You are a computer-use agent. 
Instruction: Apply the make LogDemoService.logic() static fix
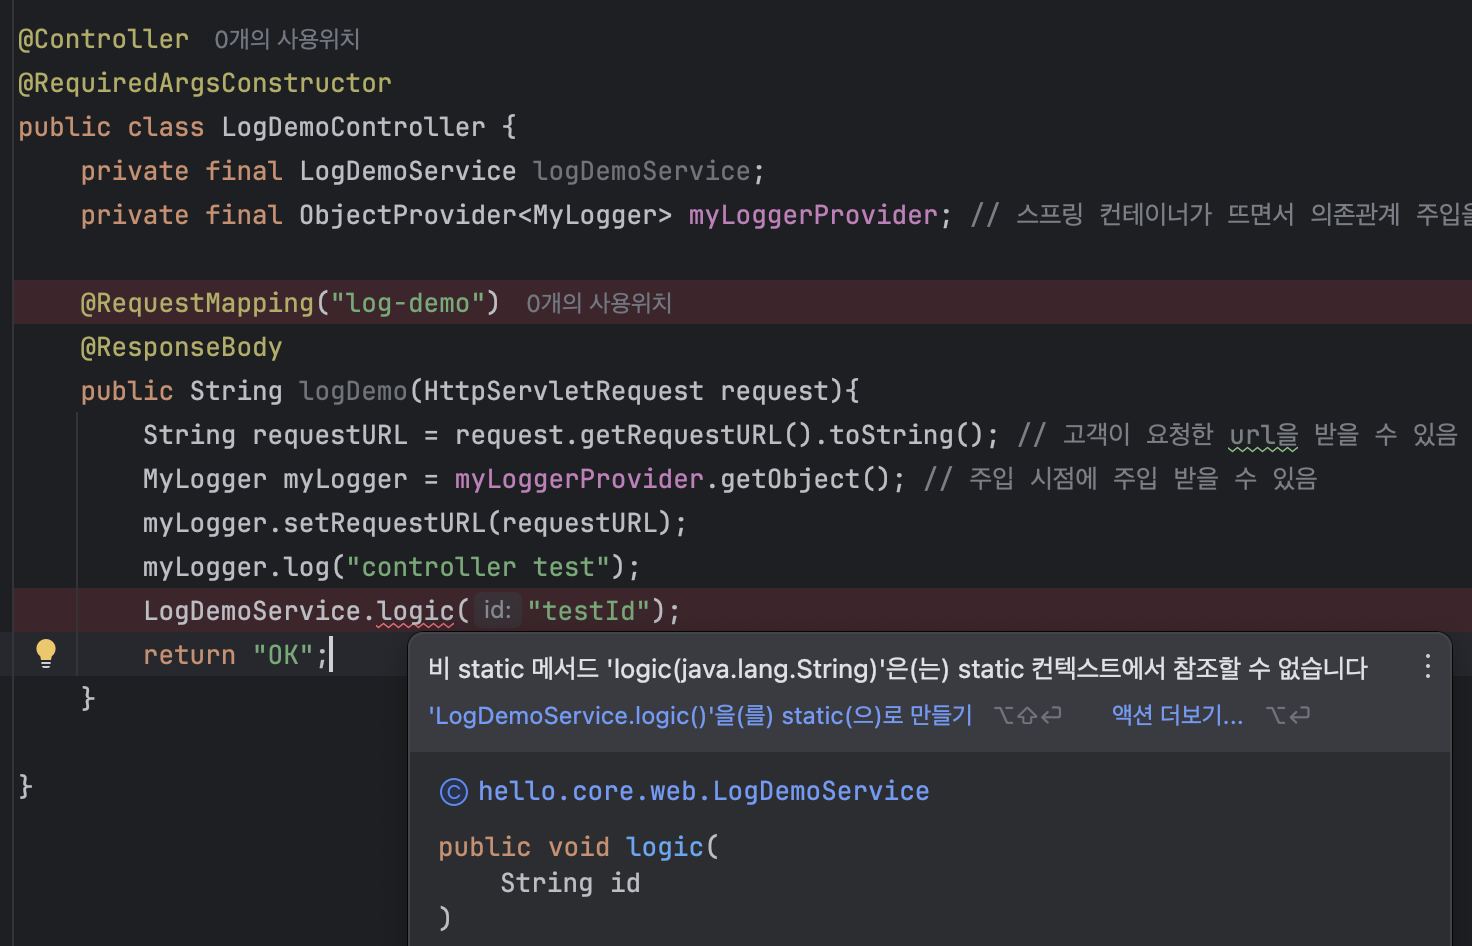point(700,715)
